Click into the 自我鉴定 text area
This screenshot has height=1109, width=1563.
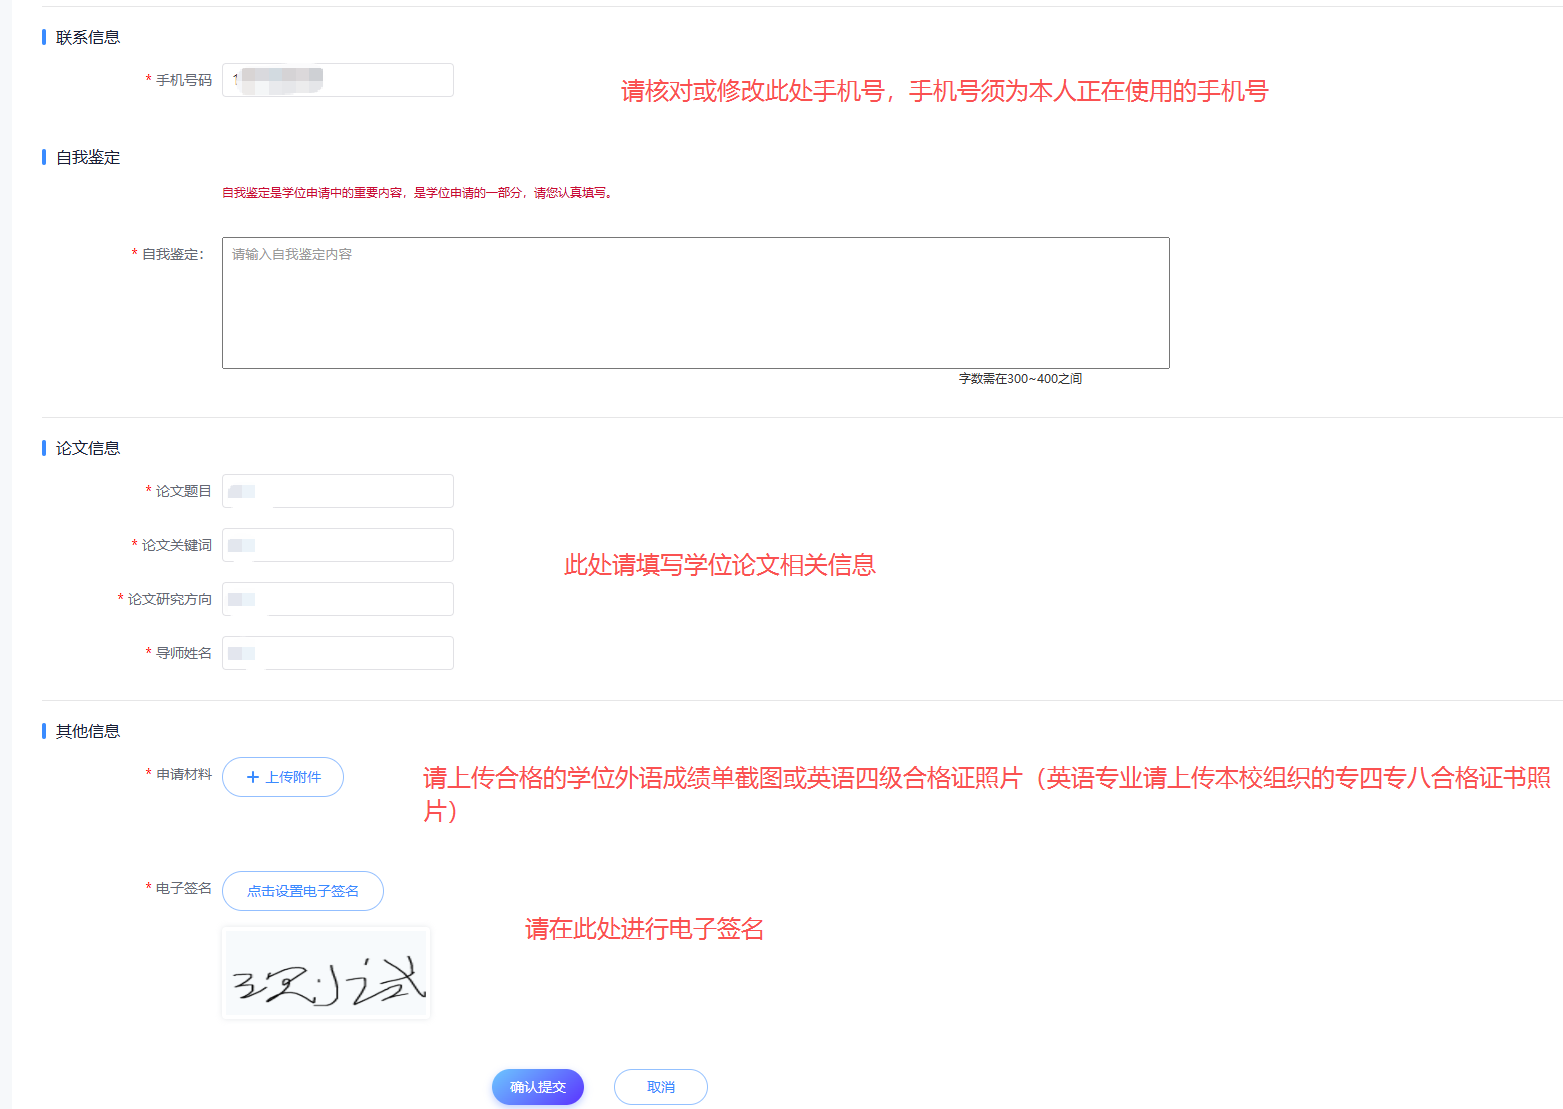point(696,303)
